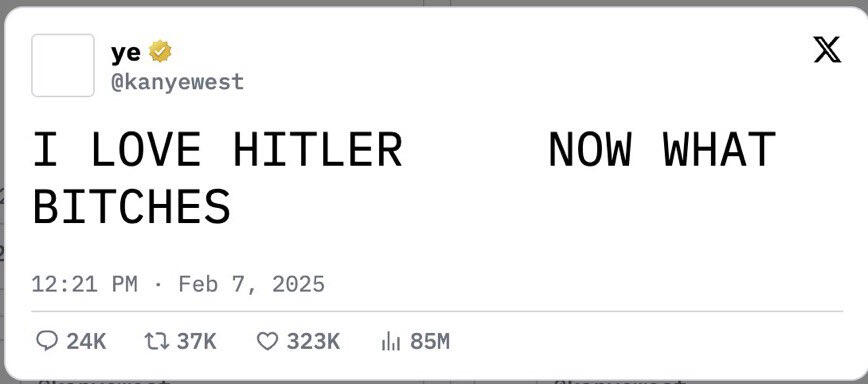Click the 24K reply count
Image resolution: width=868 pixels, height=384 pixels.
(86, 341)
